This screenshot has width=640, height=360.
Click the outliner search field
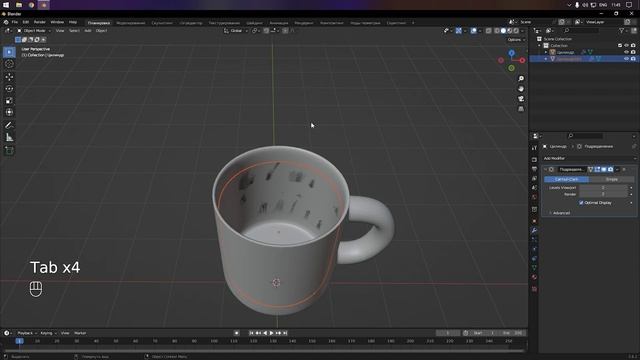581,31
